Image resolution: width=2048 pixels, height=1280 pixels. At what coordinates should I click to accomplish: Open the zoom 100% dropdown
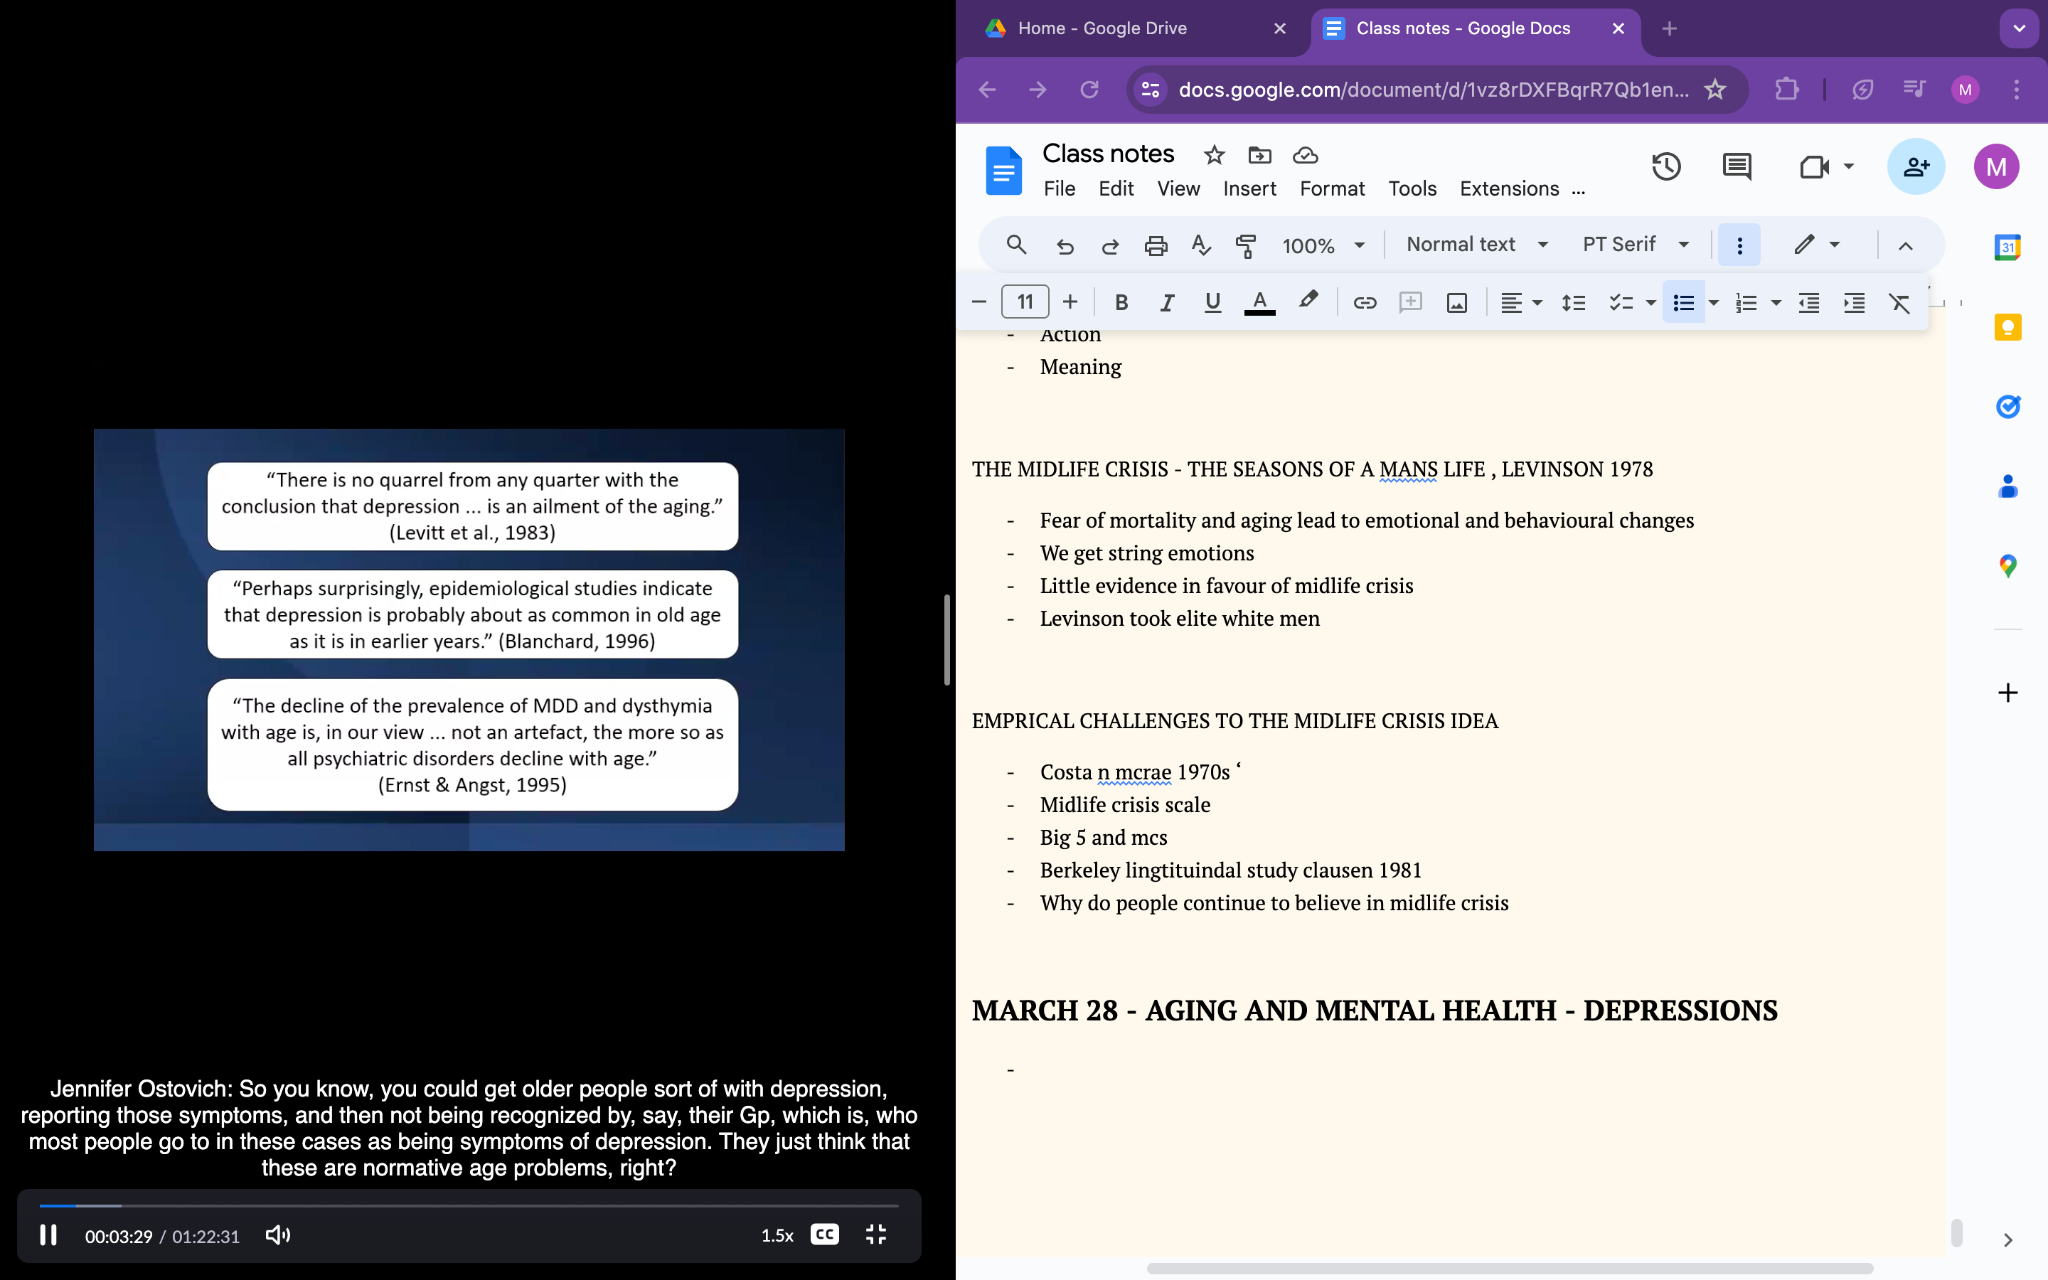(1323, 246)
